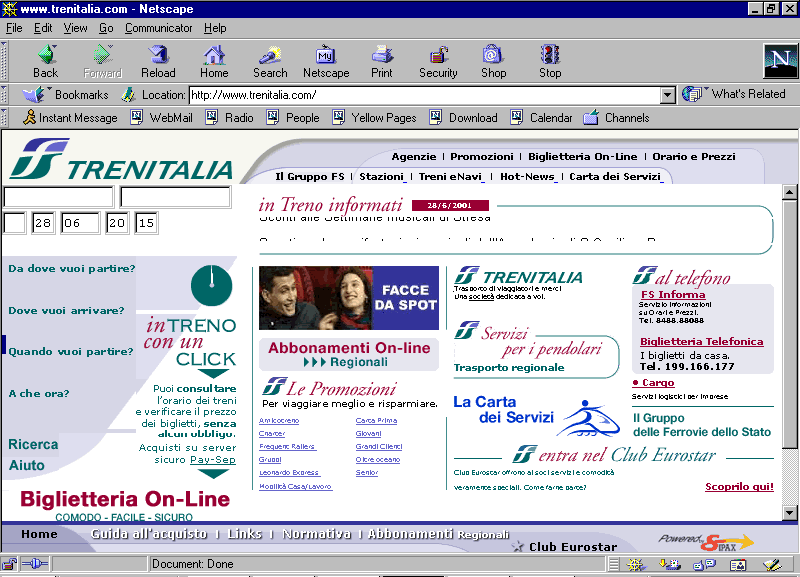Open Composer component bar icon
The height and width of the screenshot is (577, 800).
(x=772, y=564)
